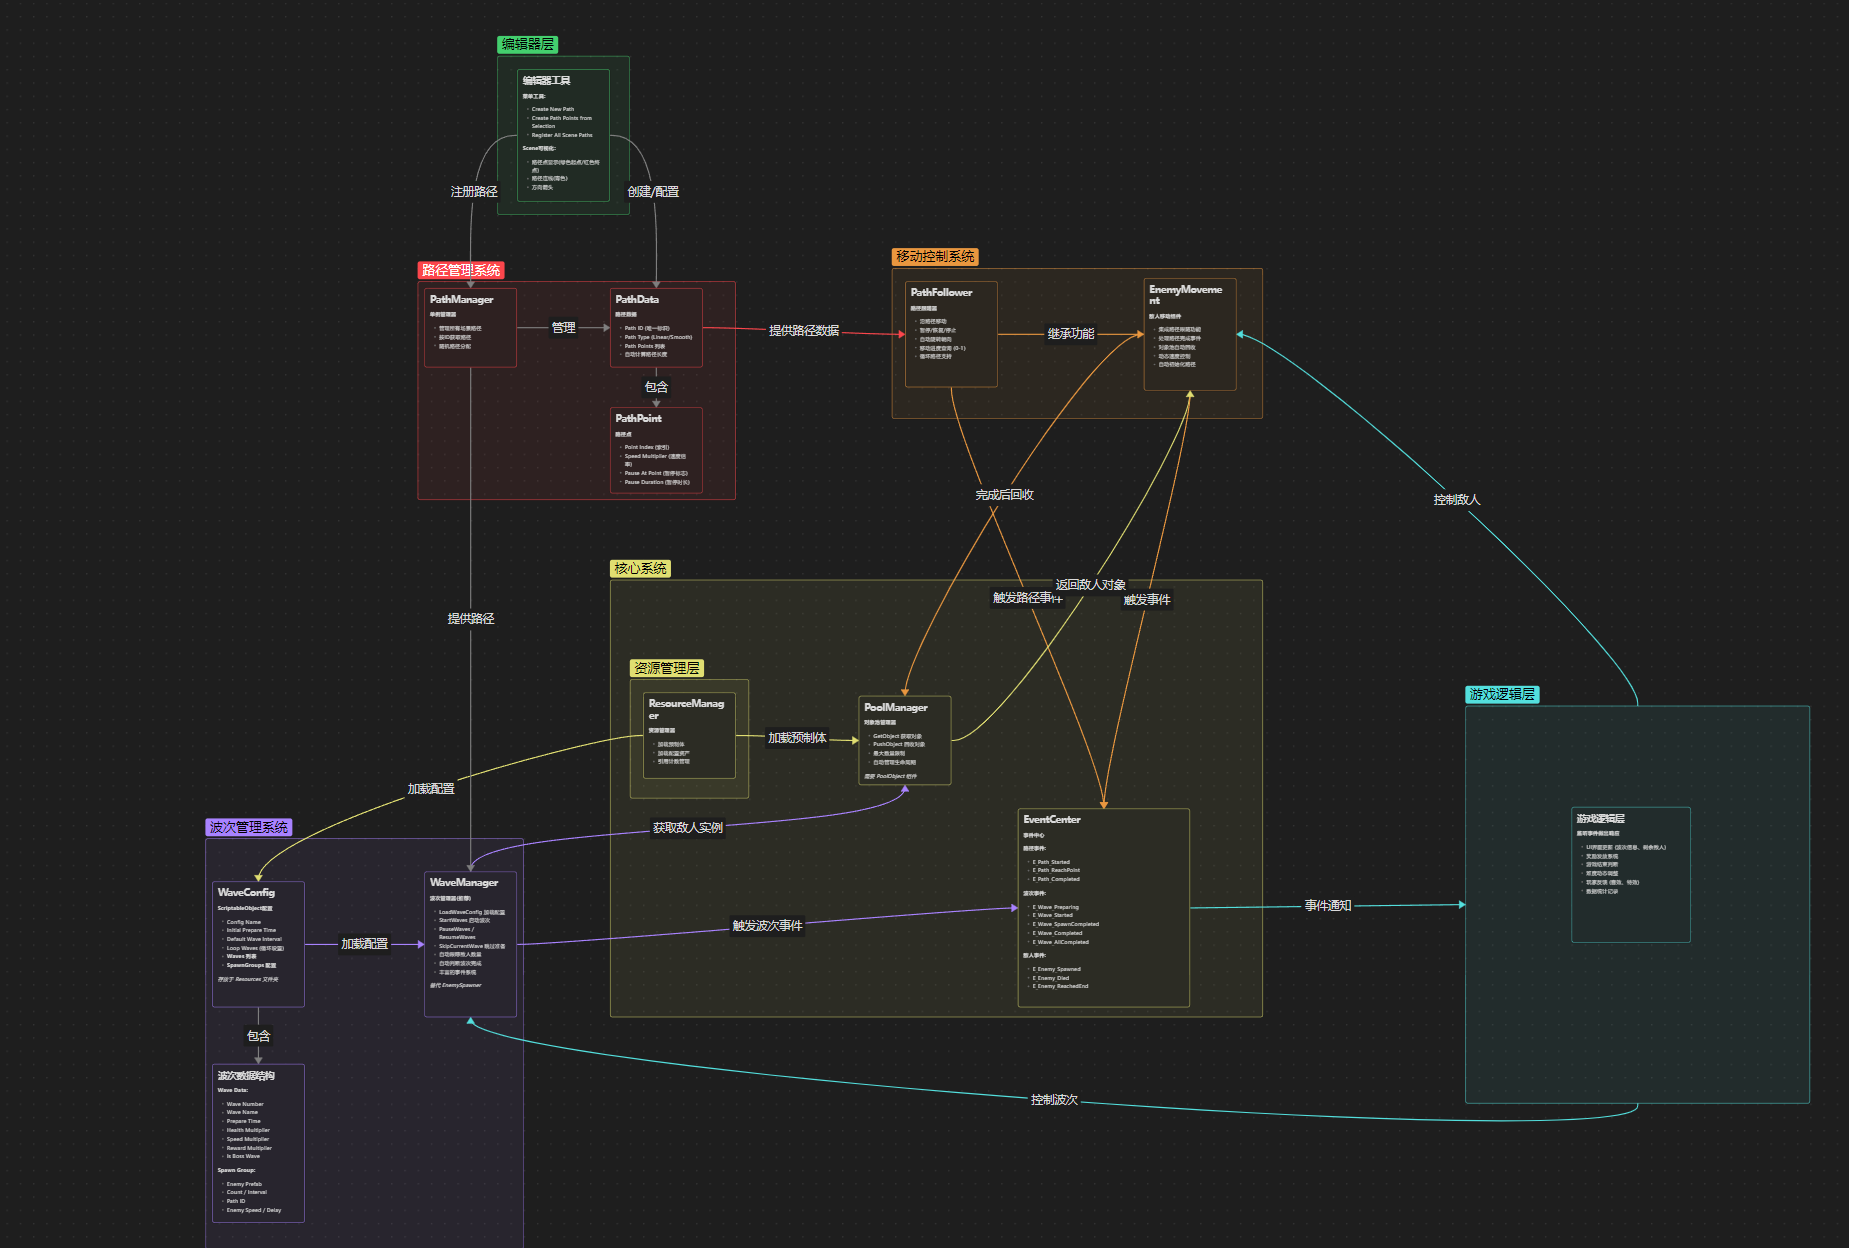Click Is Boss Wave in 波次数据结构

pos(243,1156)
